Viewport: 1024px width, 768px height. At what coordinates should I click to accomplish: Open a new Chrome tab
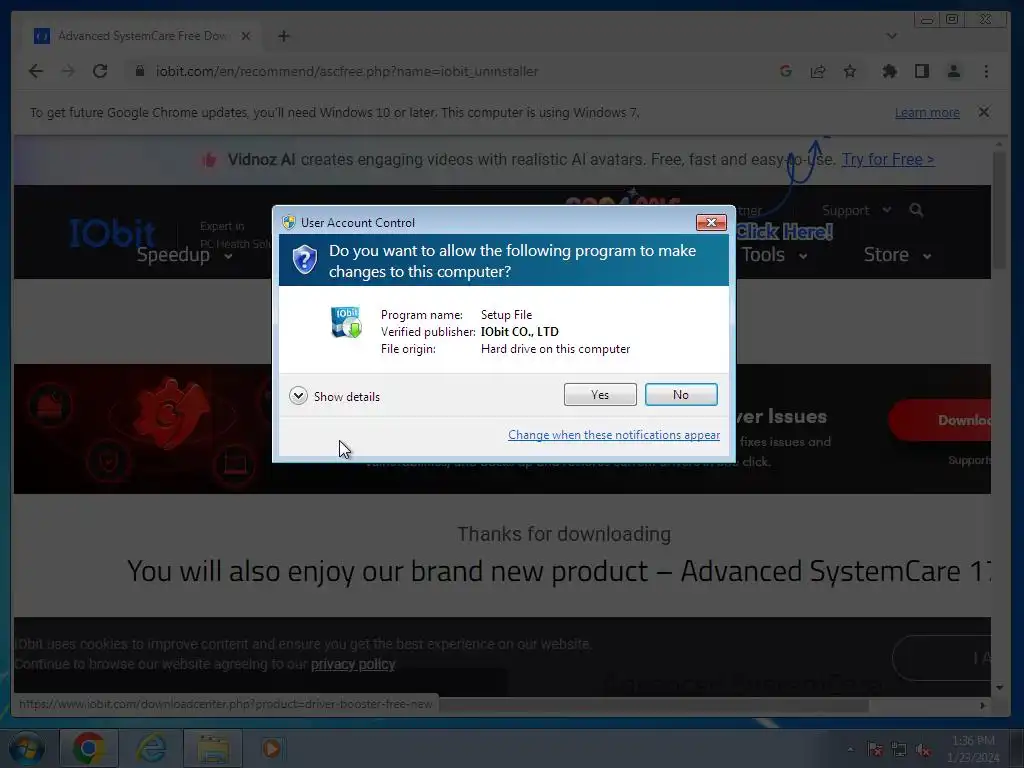(283, 36)
